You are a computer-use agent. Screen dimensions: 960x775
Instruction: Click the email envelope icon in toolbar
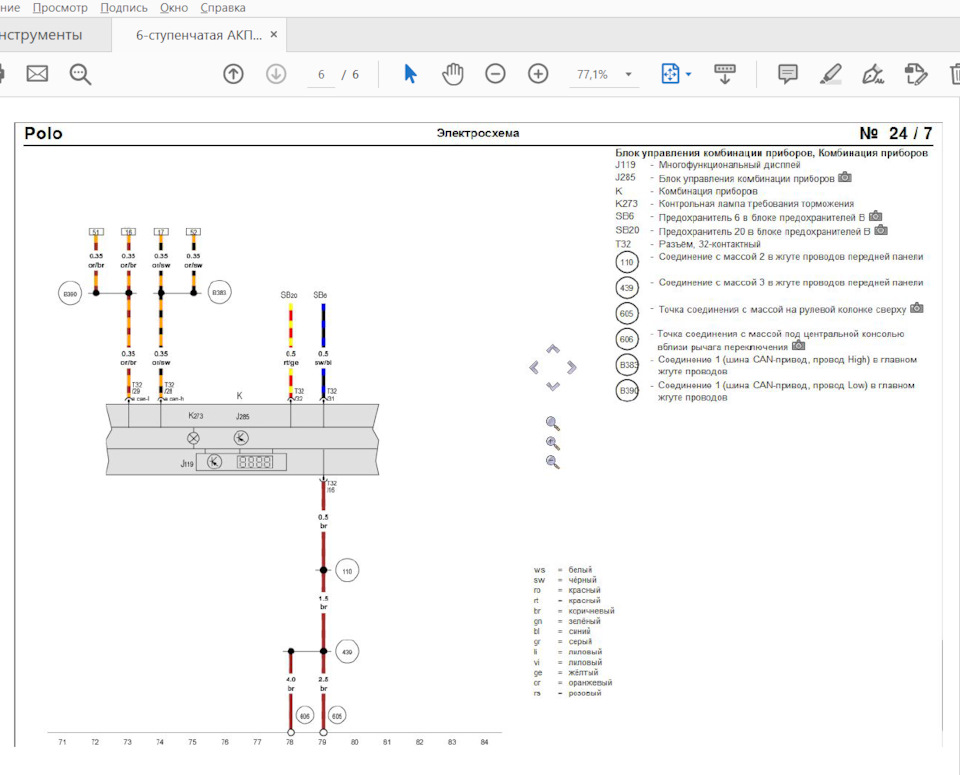pos(37,74)
